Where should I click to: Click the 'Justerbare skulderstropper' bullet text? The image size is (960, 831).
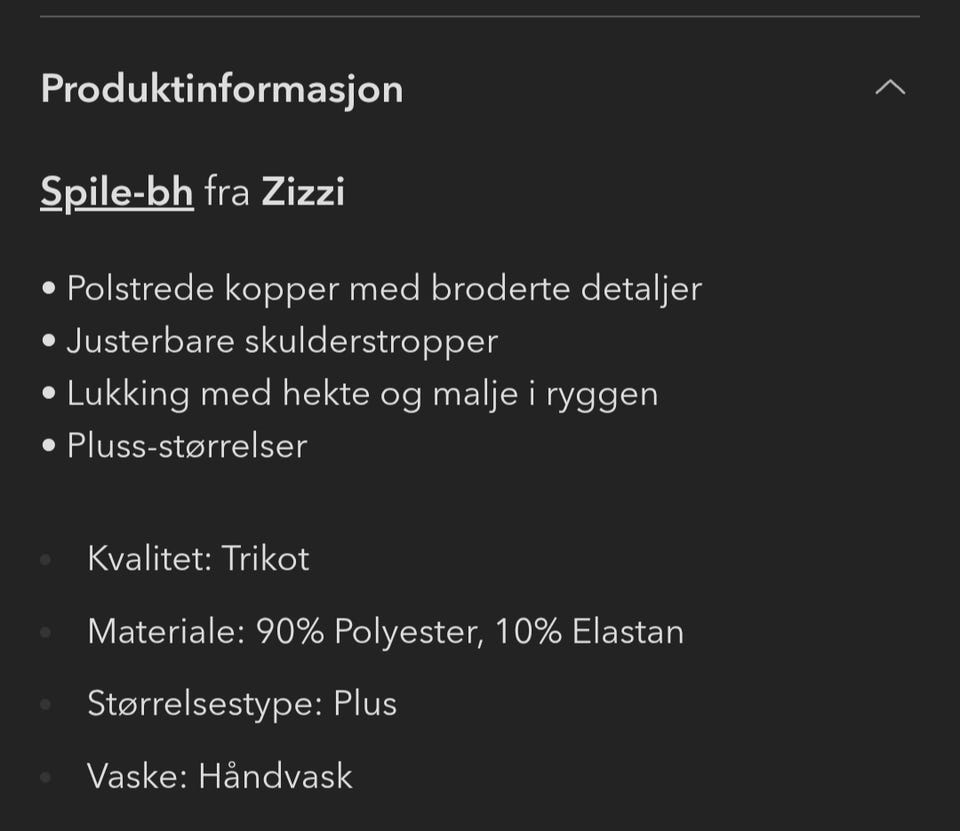coord(282,341)
